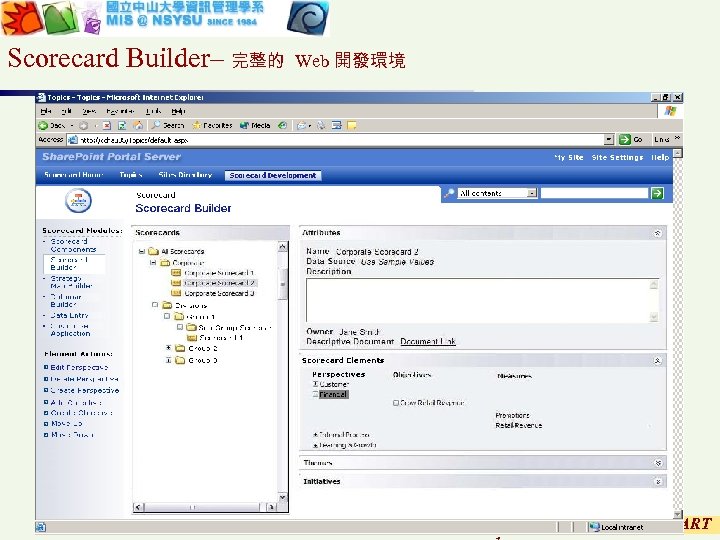Switch to the Scorecard Home tab
Screen dimensions: 720x540
[73, 175]
